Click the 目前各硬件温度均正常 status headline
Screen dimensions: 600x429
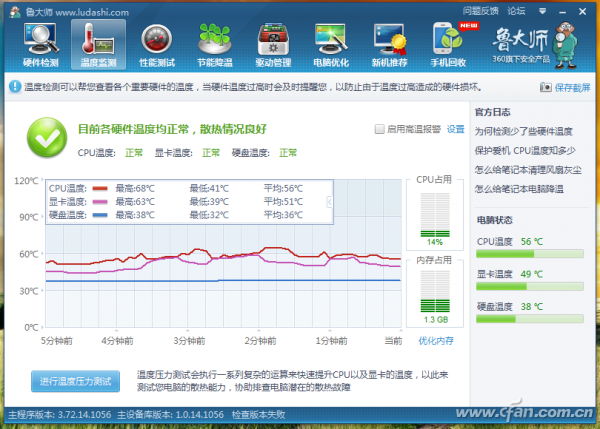172,129
